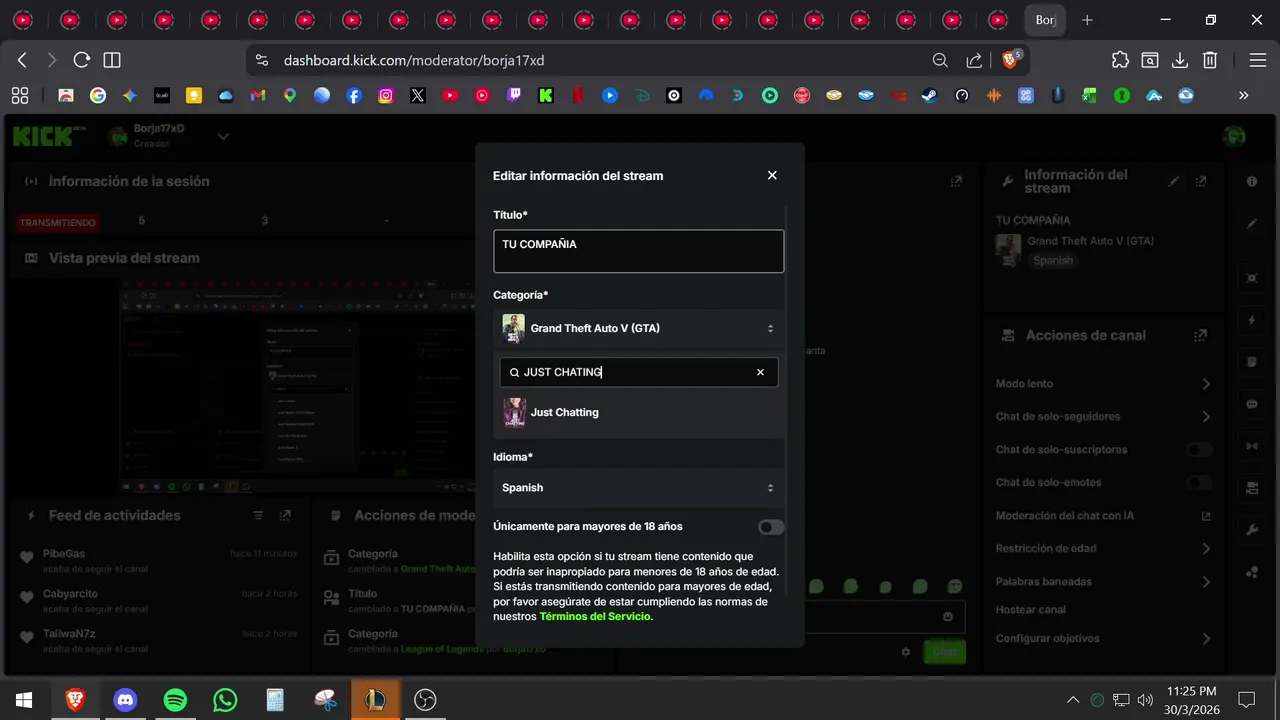Click the green Chat send button
This screenshot has width=1280, height=720.
coord(945,651)
